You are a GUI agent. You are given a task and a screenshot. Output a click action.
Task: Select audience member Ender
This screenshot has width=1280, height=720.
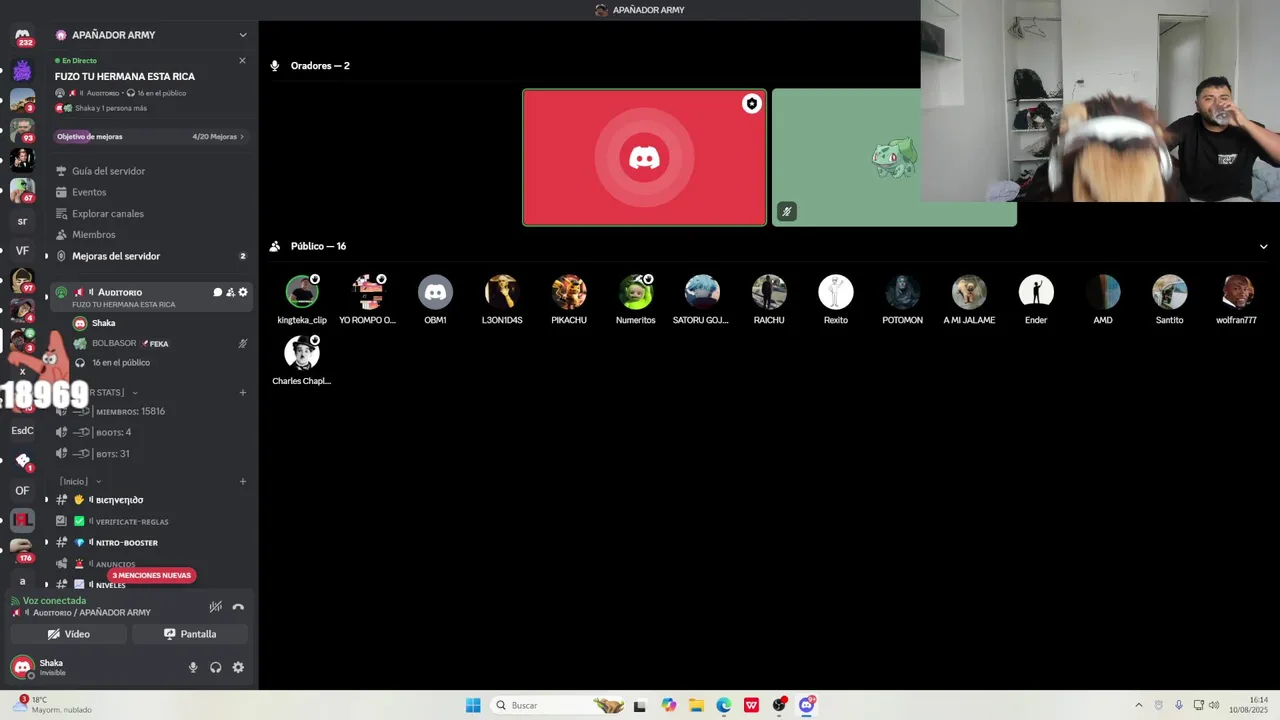[1036, 300]
